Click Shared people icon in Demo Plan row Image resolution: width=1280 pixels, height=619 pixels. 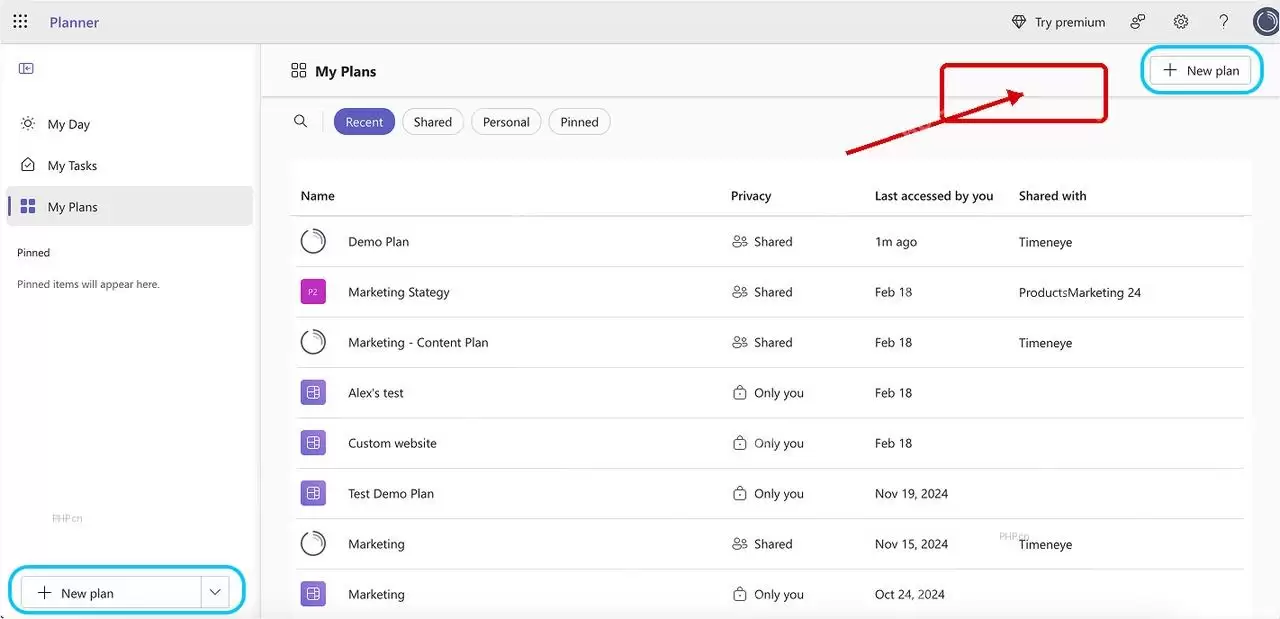pyautogui.click(x=740, y=241)
